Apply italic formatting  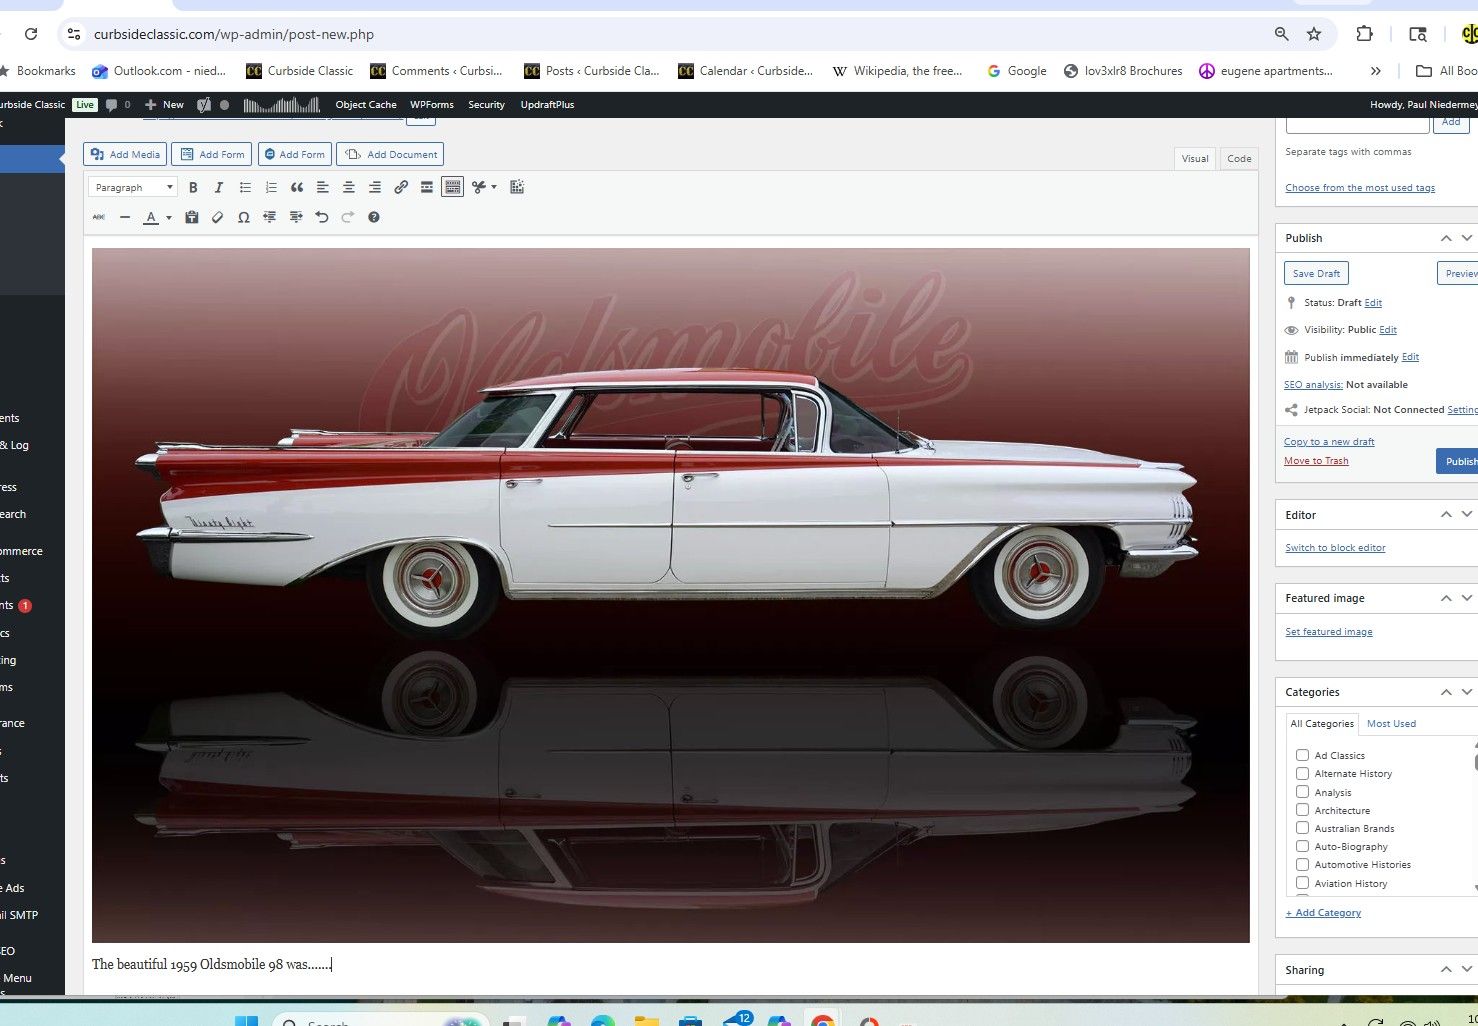[219, 187]
